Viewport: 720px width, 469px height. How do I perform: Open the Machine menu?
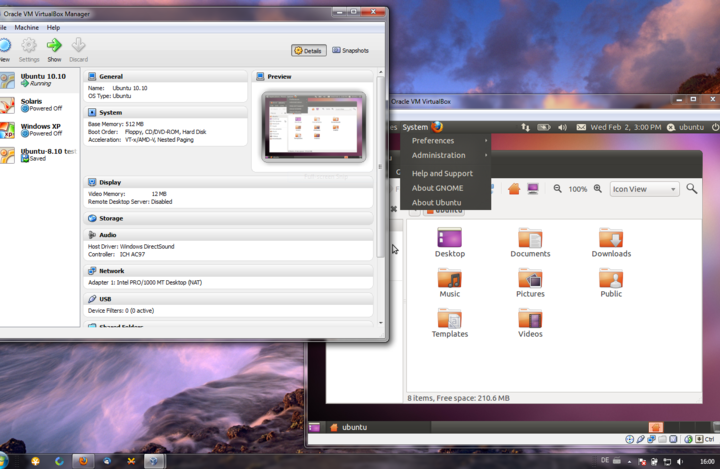pos(27,28)
